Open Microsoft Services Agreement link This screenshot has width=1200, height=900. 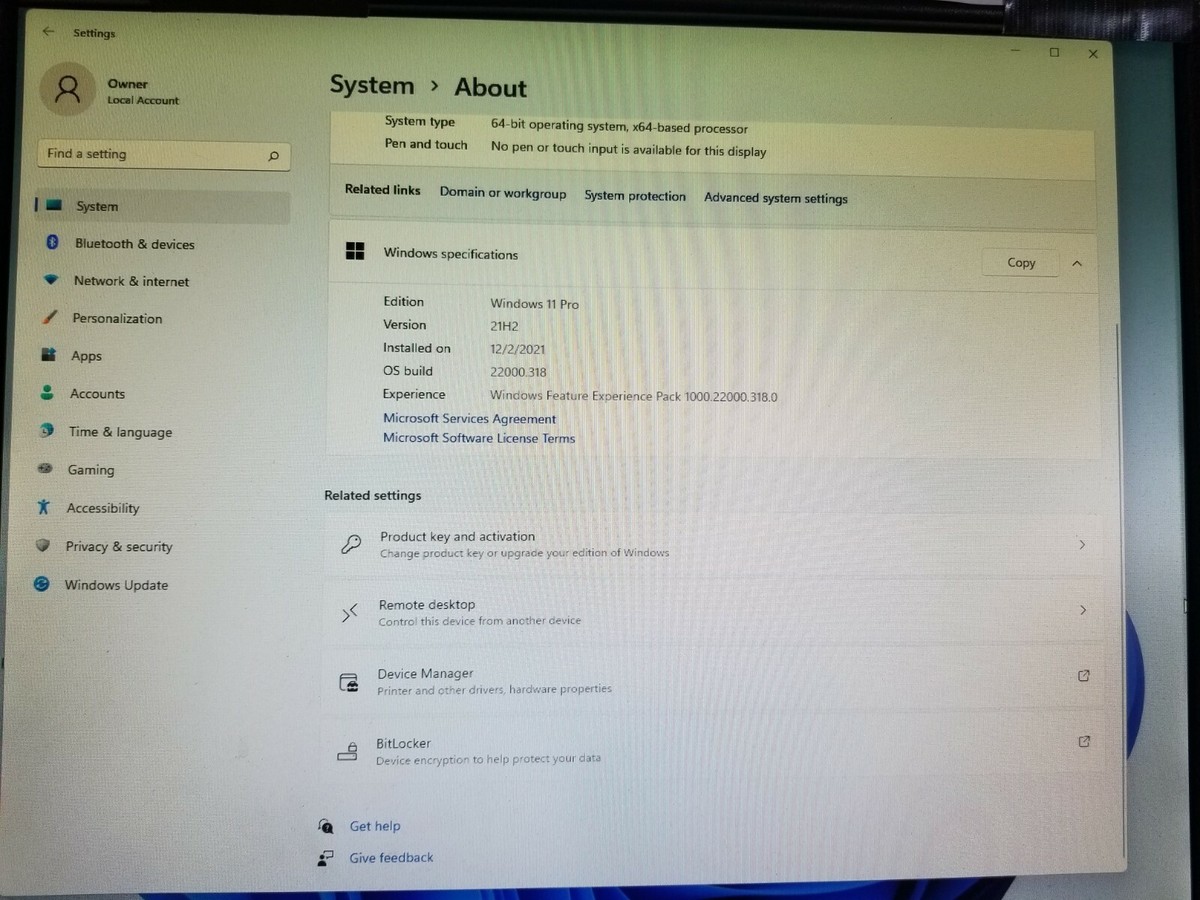click(469, 419)
